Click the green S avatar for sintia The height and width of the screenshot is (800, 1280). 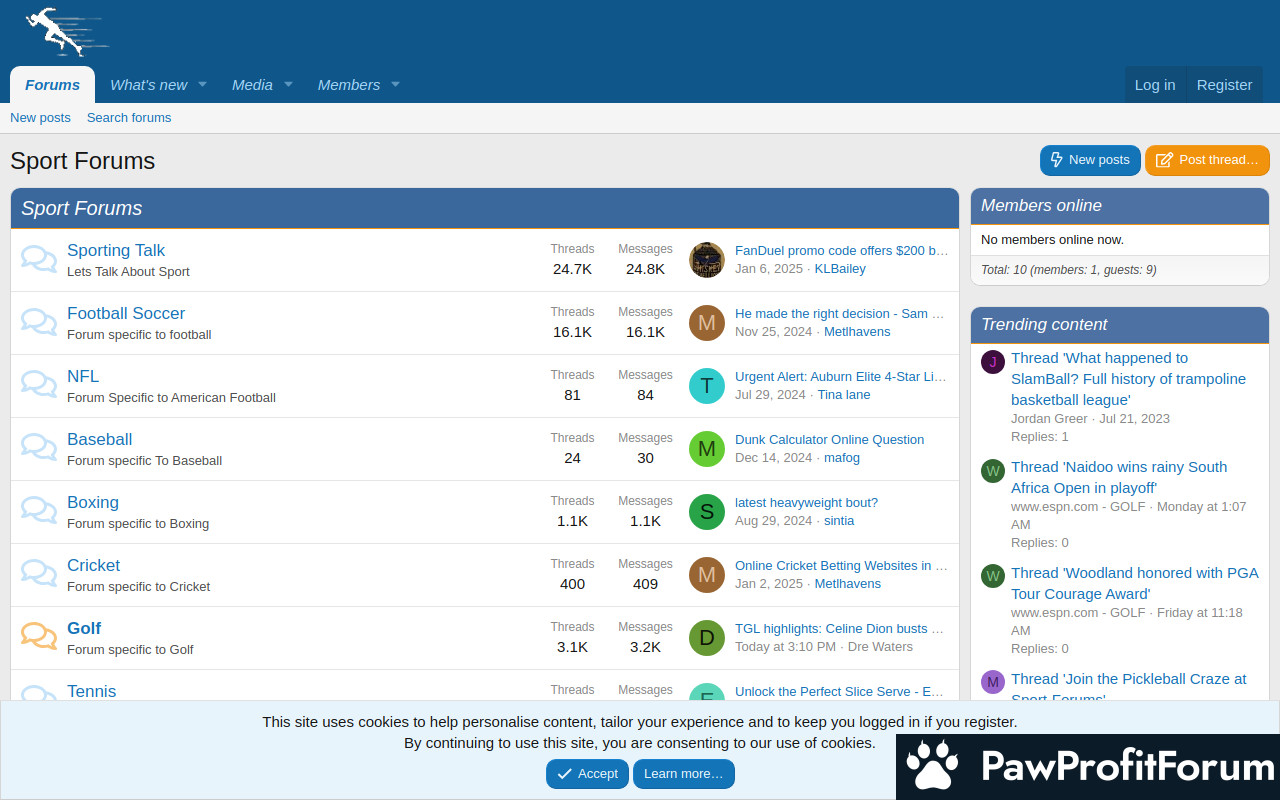pyautogui.click(x=706, y=512)
